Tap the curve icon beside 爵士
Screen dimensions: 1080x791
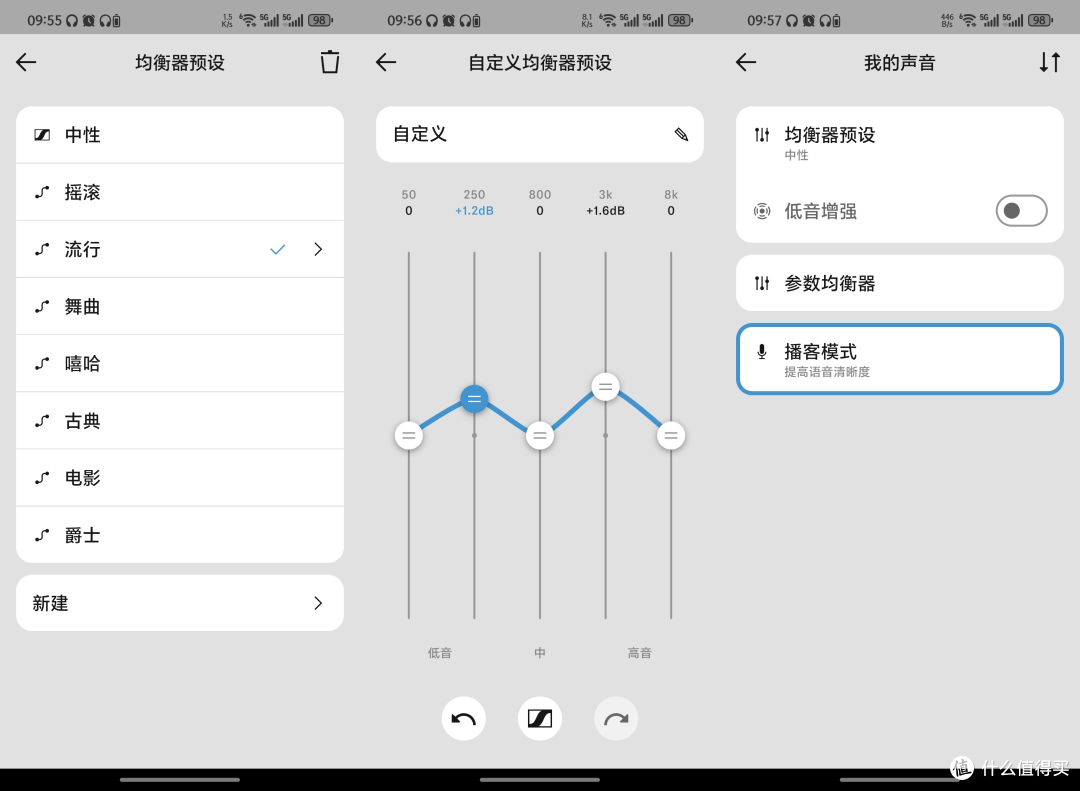42,535
